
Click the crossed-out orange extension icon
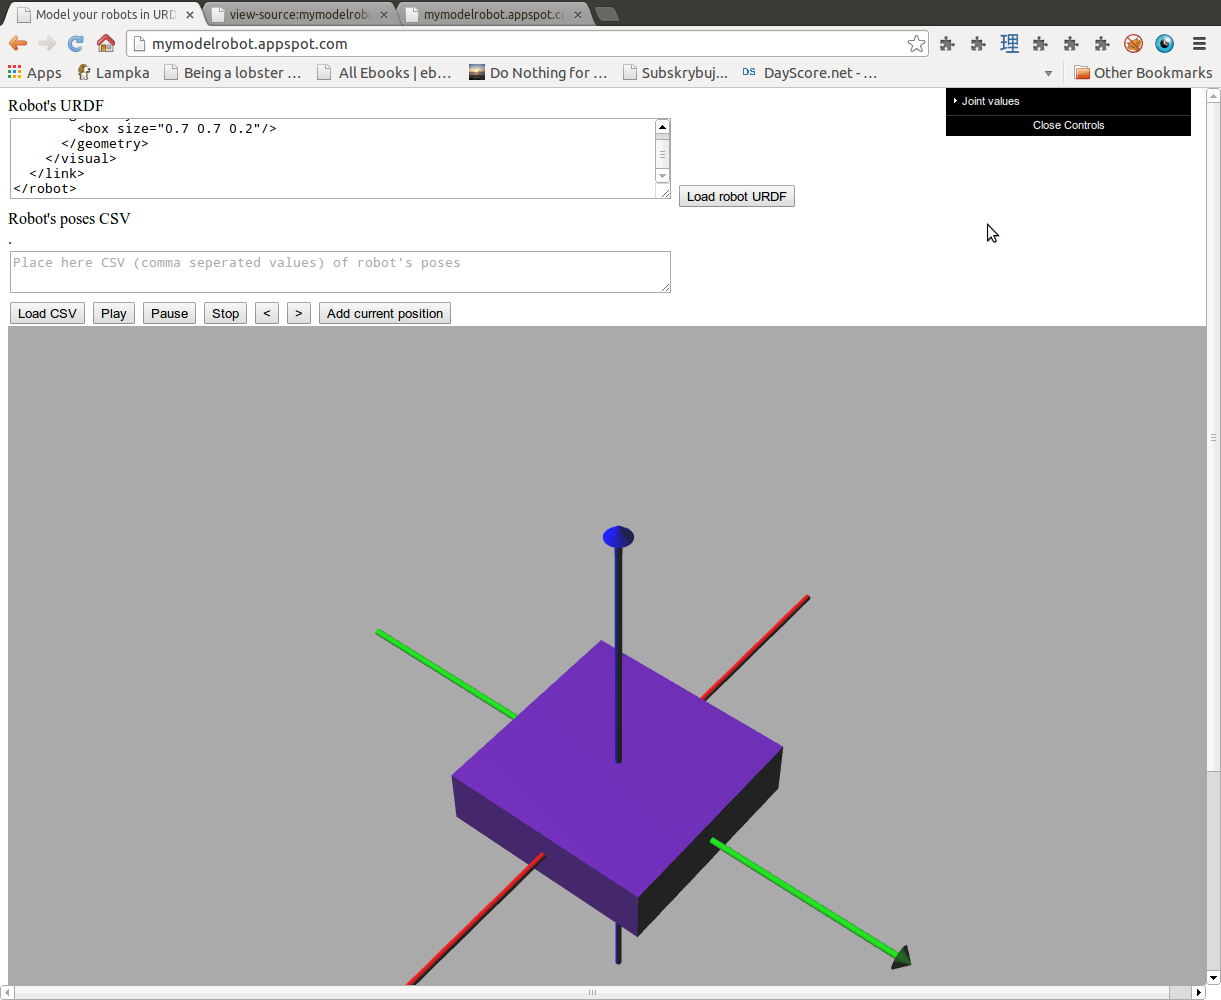[x=1133, y=43]
